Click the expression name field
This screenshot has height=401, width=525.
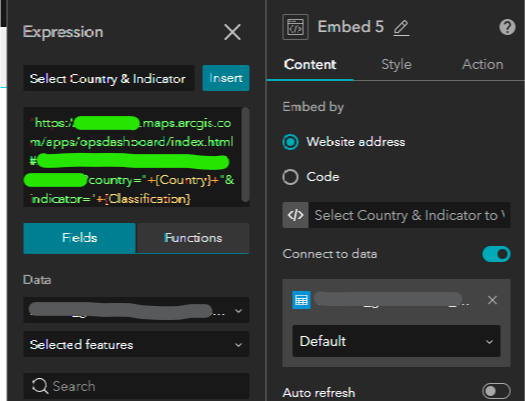(109, 78)
